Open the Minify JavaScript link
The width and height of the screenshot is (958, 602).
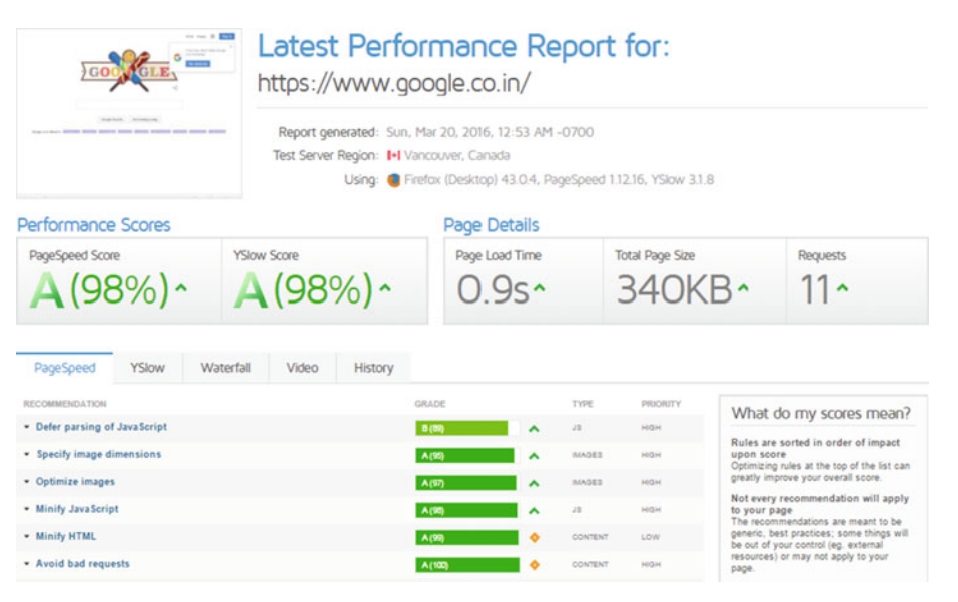point(77,508)
